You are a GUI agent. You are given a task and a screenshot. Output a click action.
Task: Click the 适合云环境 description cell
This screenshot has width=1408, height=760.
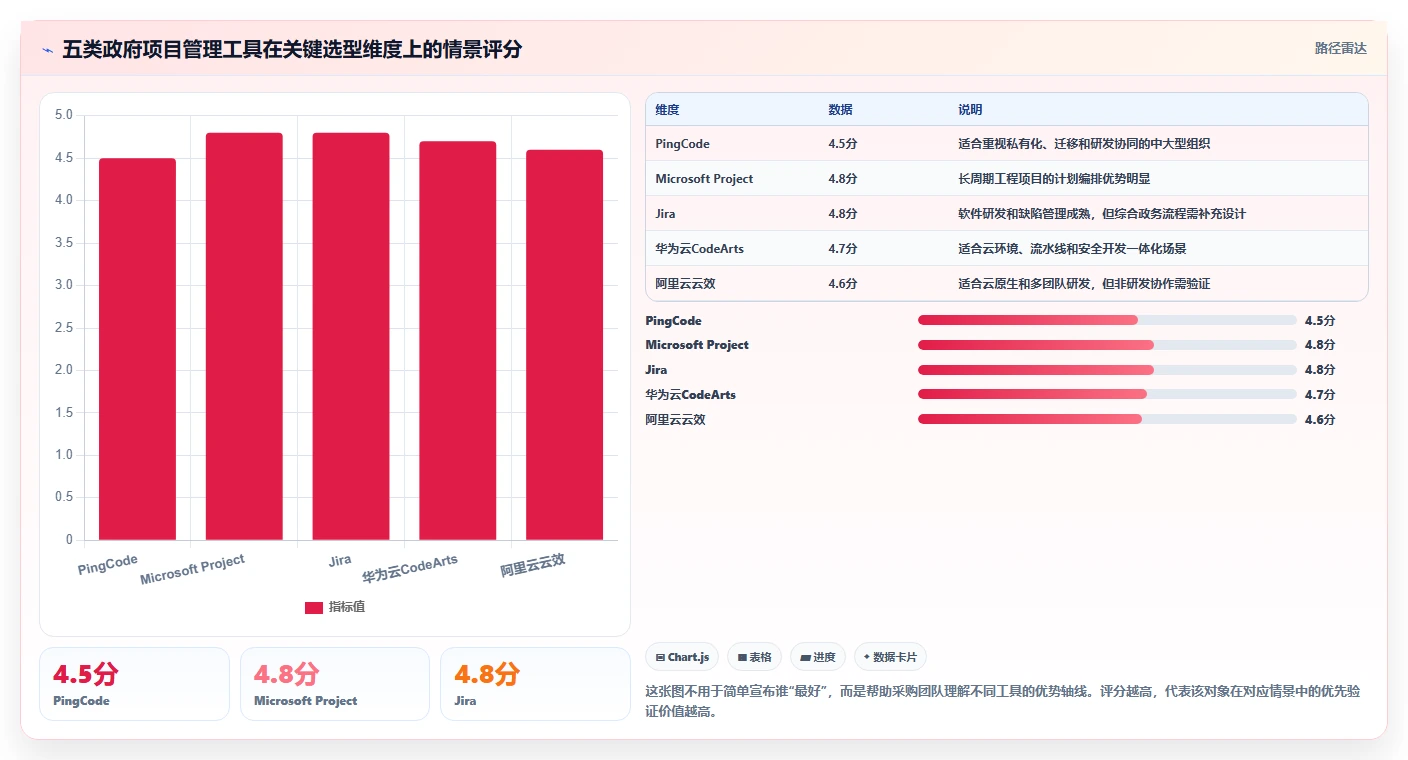pos(1072,249)
